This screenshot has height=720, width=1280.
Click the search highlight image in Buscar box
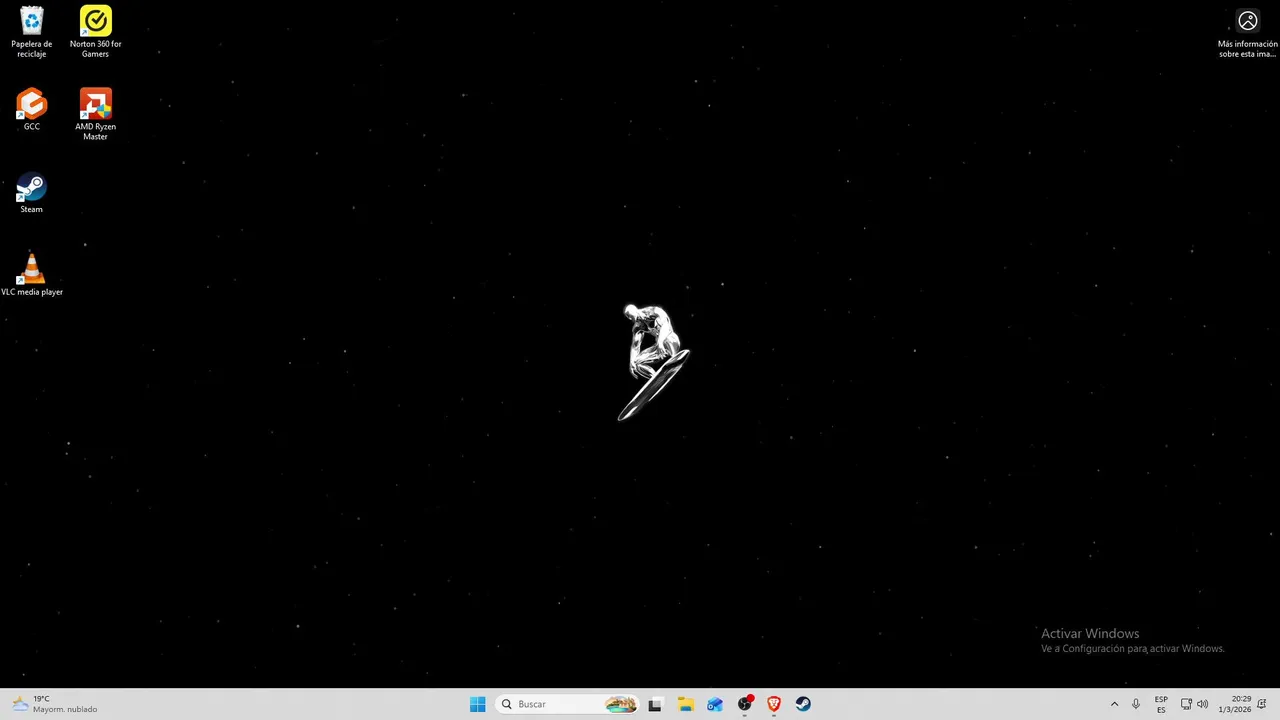[x=621, y=704]
